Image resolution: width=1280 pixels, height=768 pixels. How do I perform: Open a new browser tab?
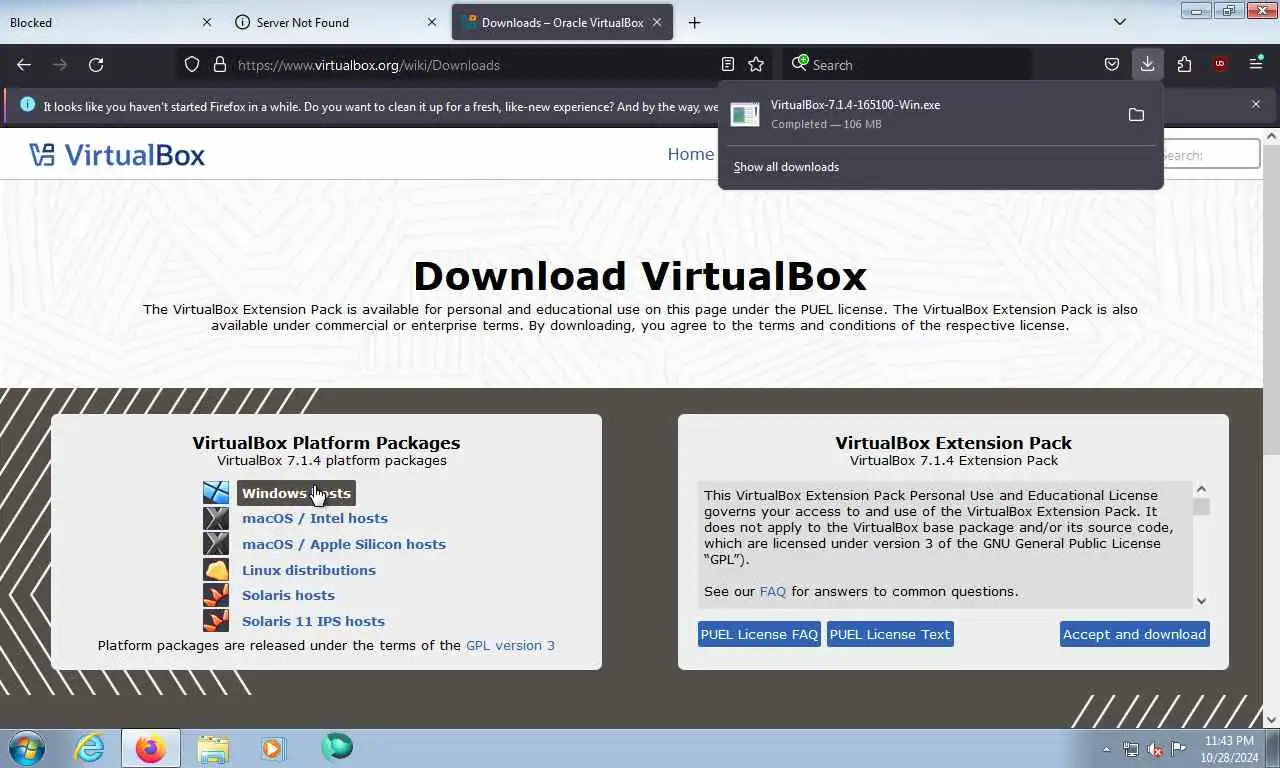[x=694, y=22]
